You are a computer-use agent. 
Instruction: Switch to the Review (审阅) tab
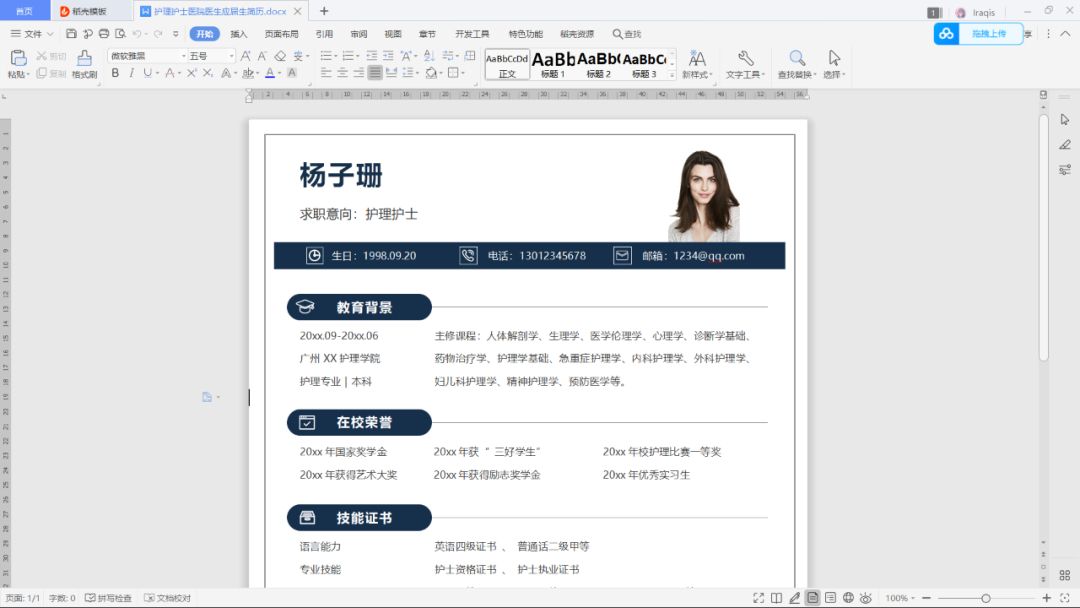point(358,34)
